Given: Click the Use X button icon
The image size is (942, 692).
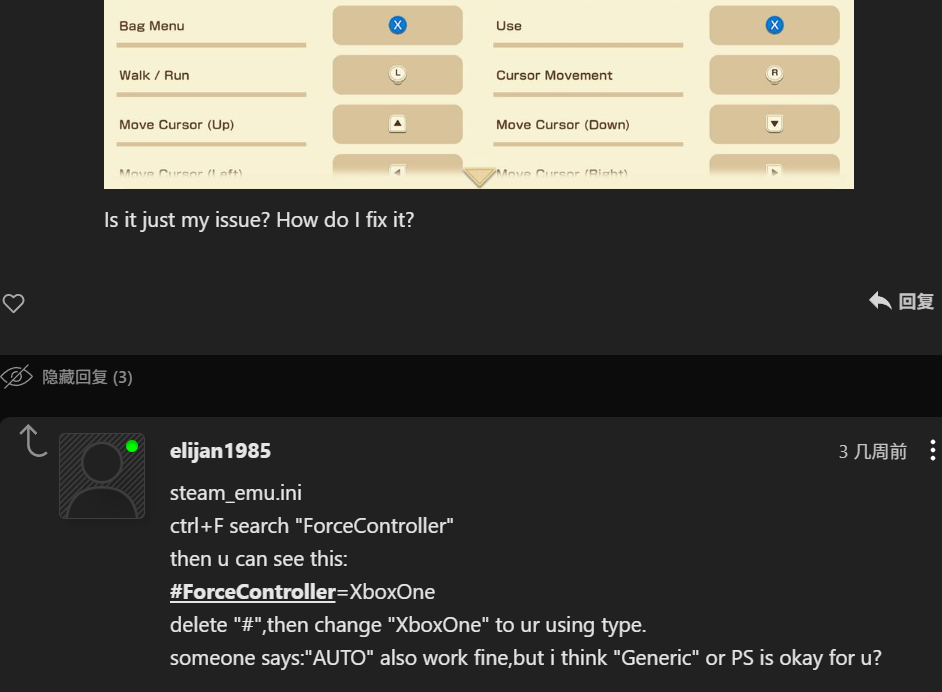Looking at the screenshot, I should point(774,25).
